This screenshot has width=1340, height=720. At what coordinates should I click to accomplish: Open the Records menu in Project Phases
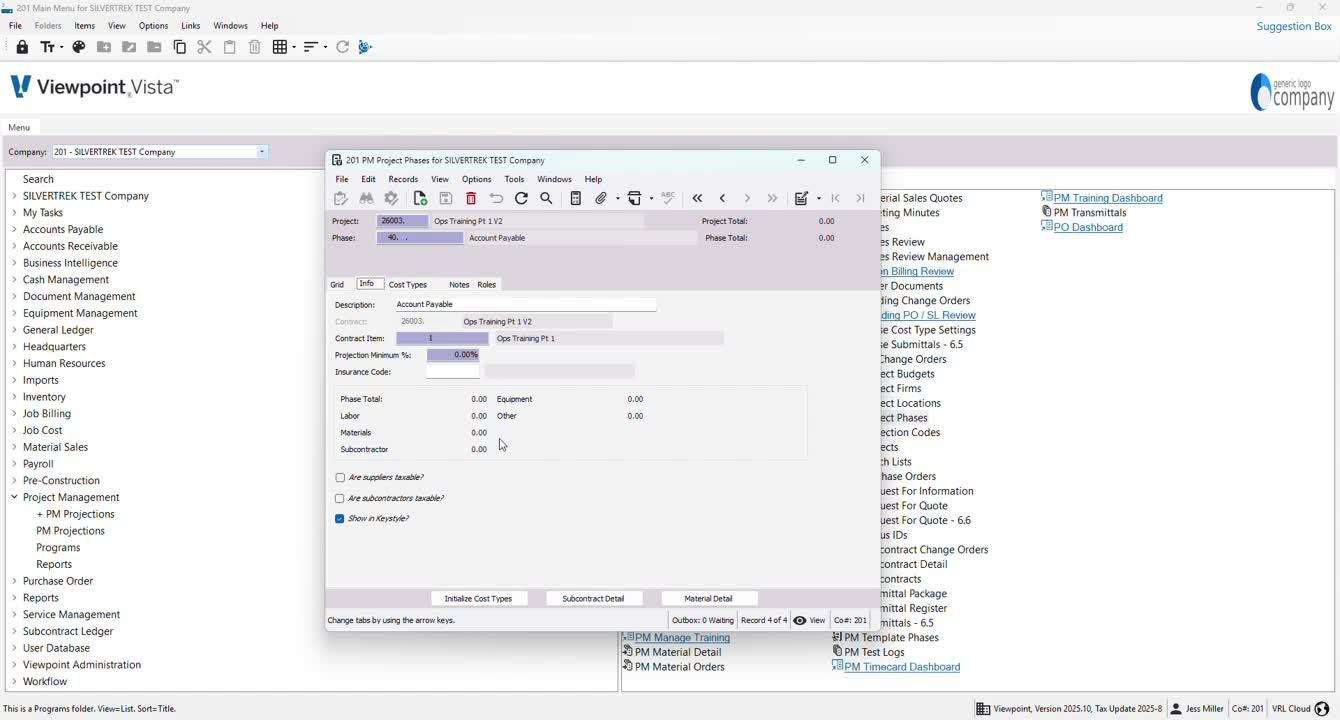click(403, 179)
